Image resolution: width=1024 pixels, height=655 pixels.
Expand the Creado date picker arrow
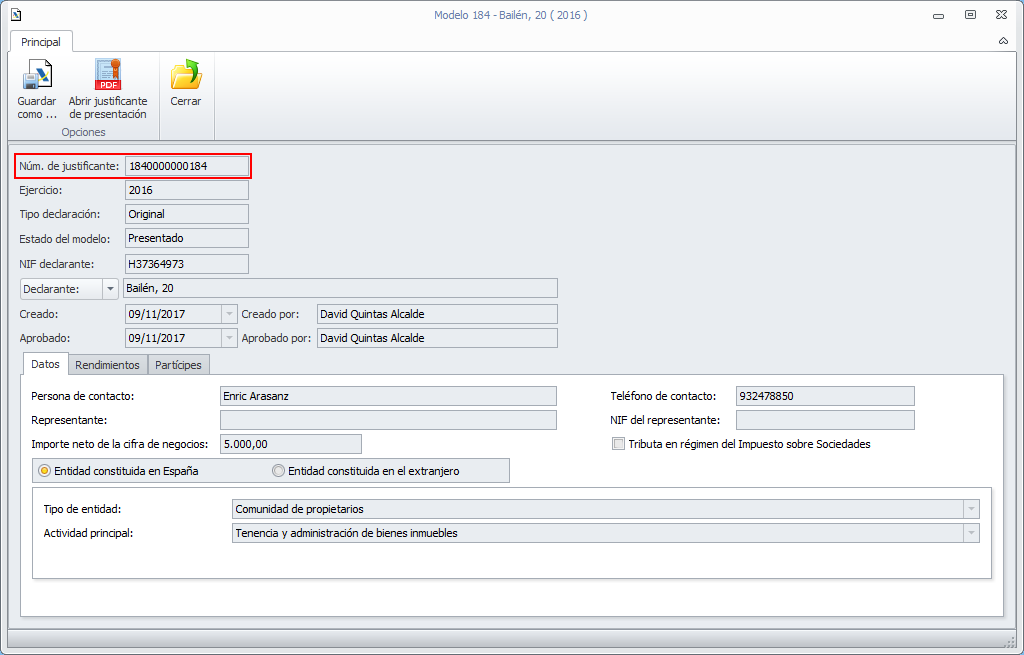(x=229, y=314)
